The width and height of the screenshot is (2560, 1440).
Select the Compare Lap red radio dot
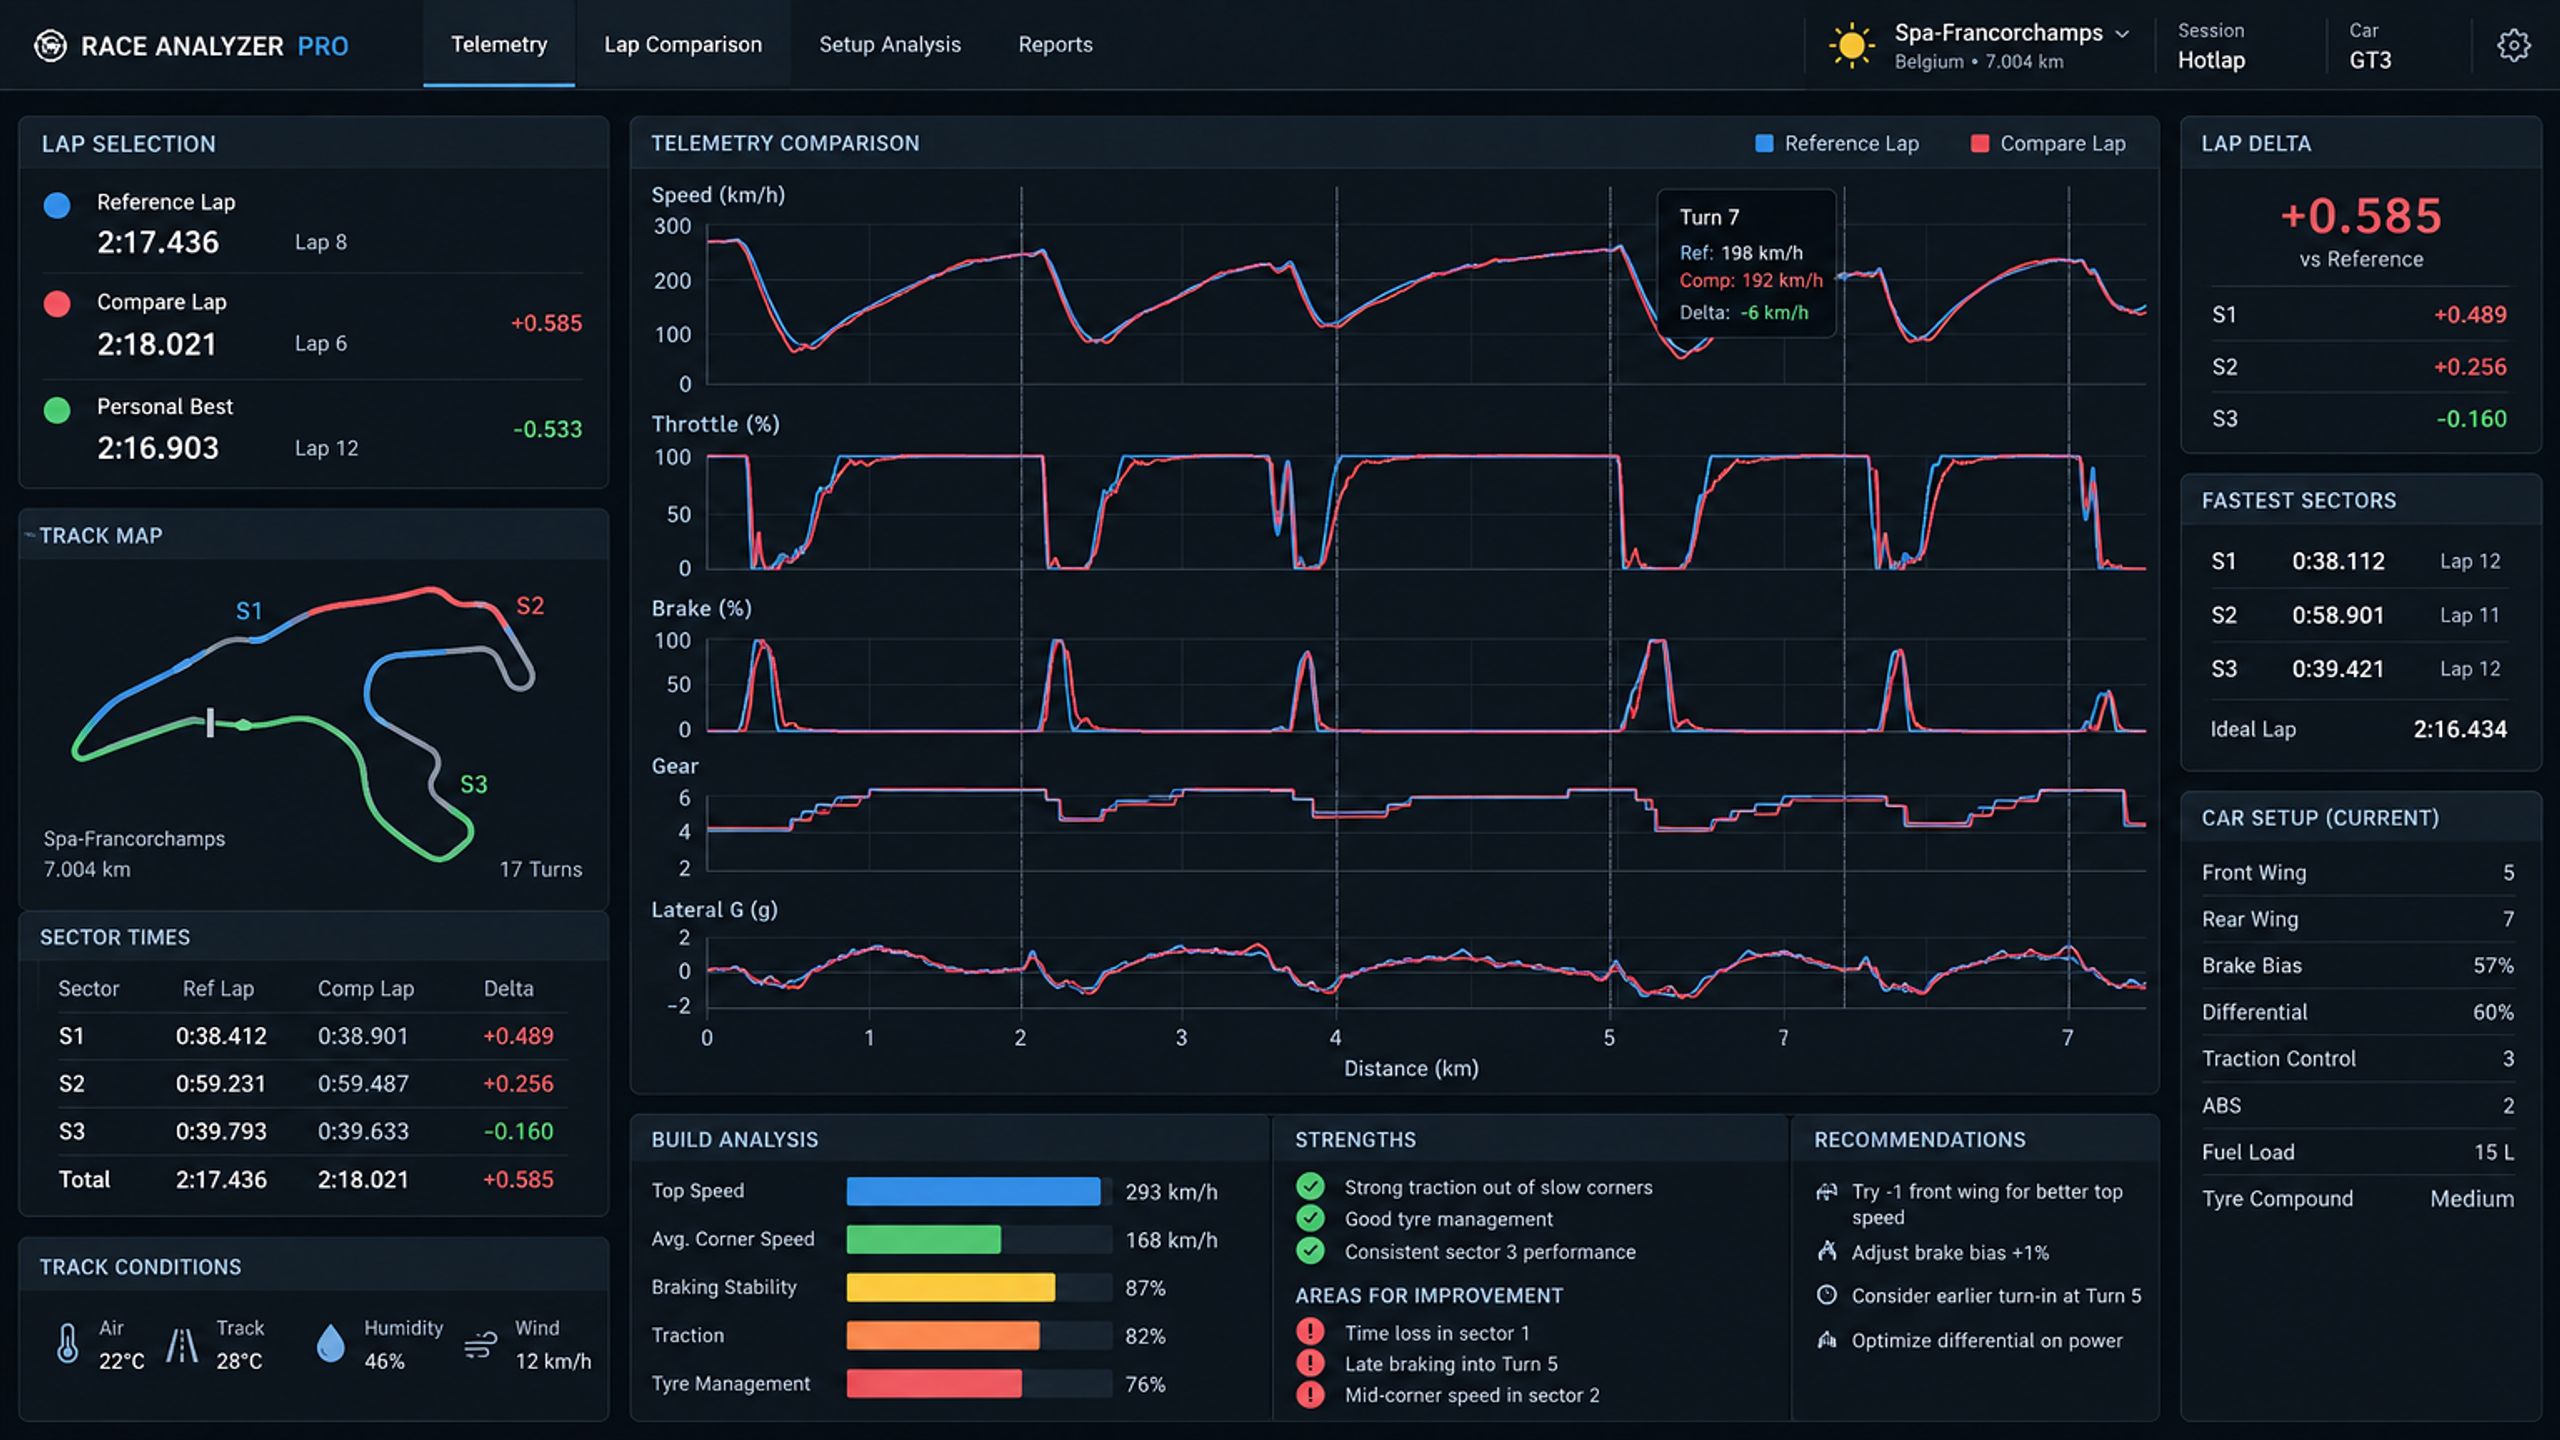coord(57,304)
